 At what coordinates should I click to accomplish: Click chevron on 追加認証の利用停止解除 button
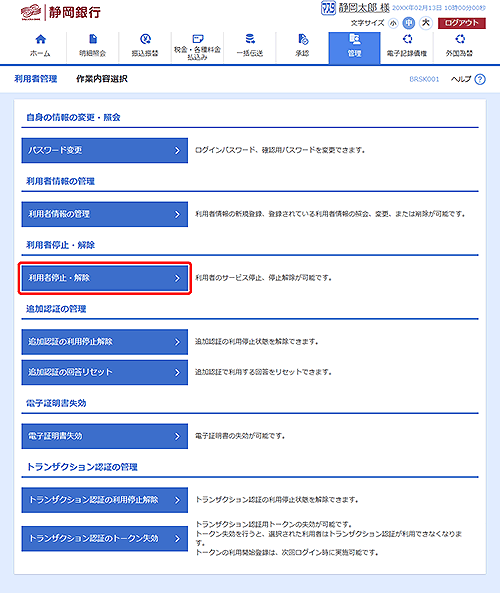[177, 342]
